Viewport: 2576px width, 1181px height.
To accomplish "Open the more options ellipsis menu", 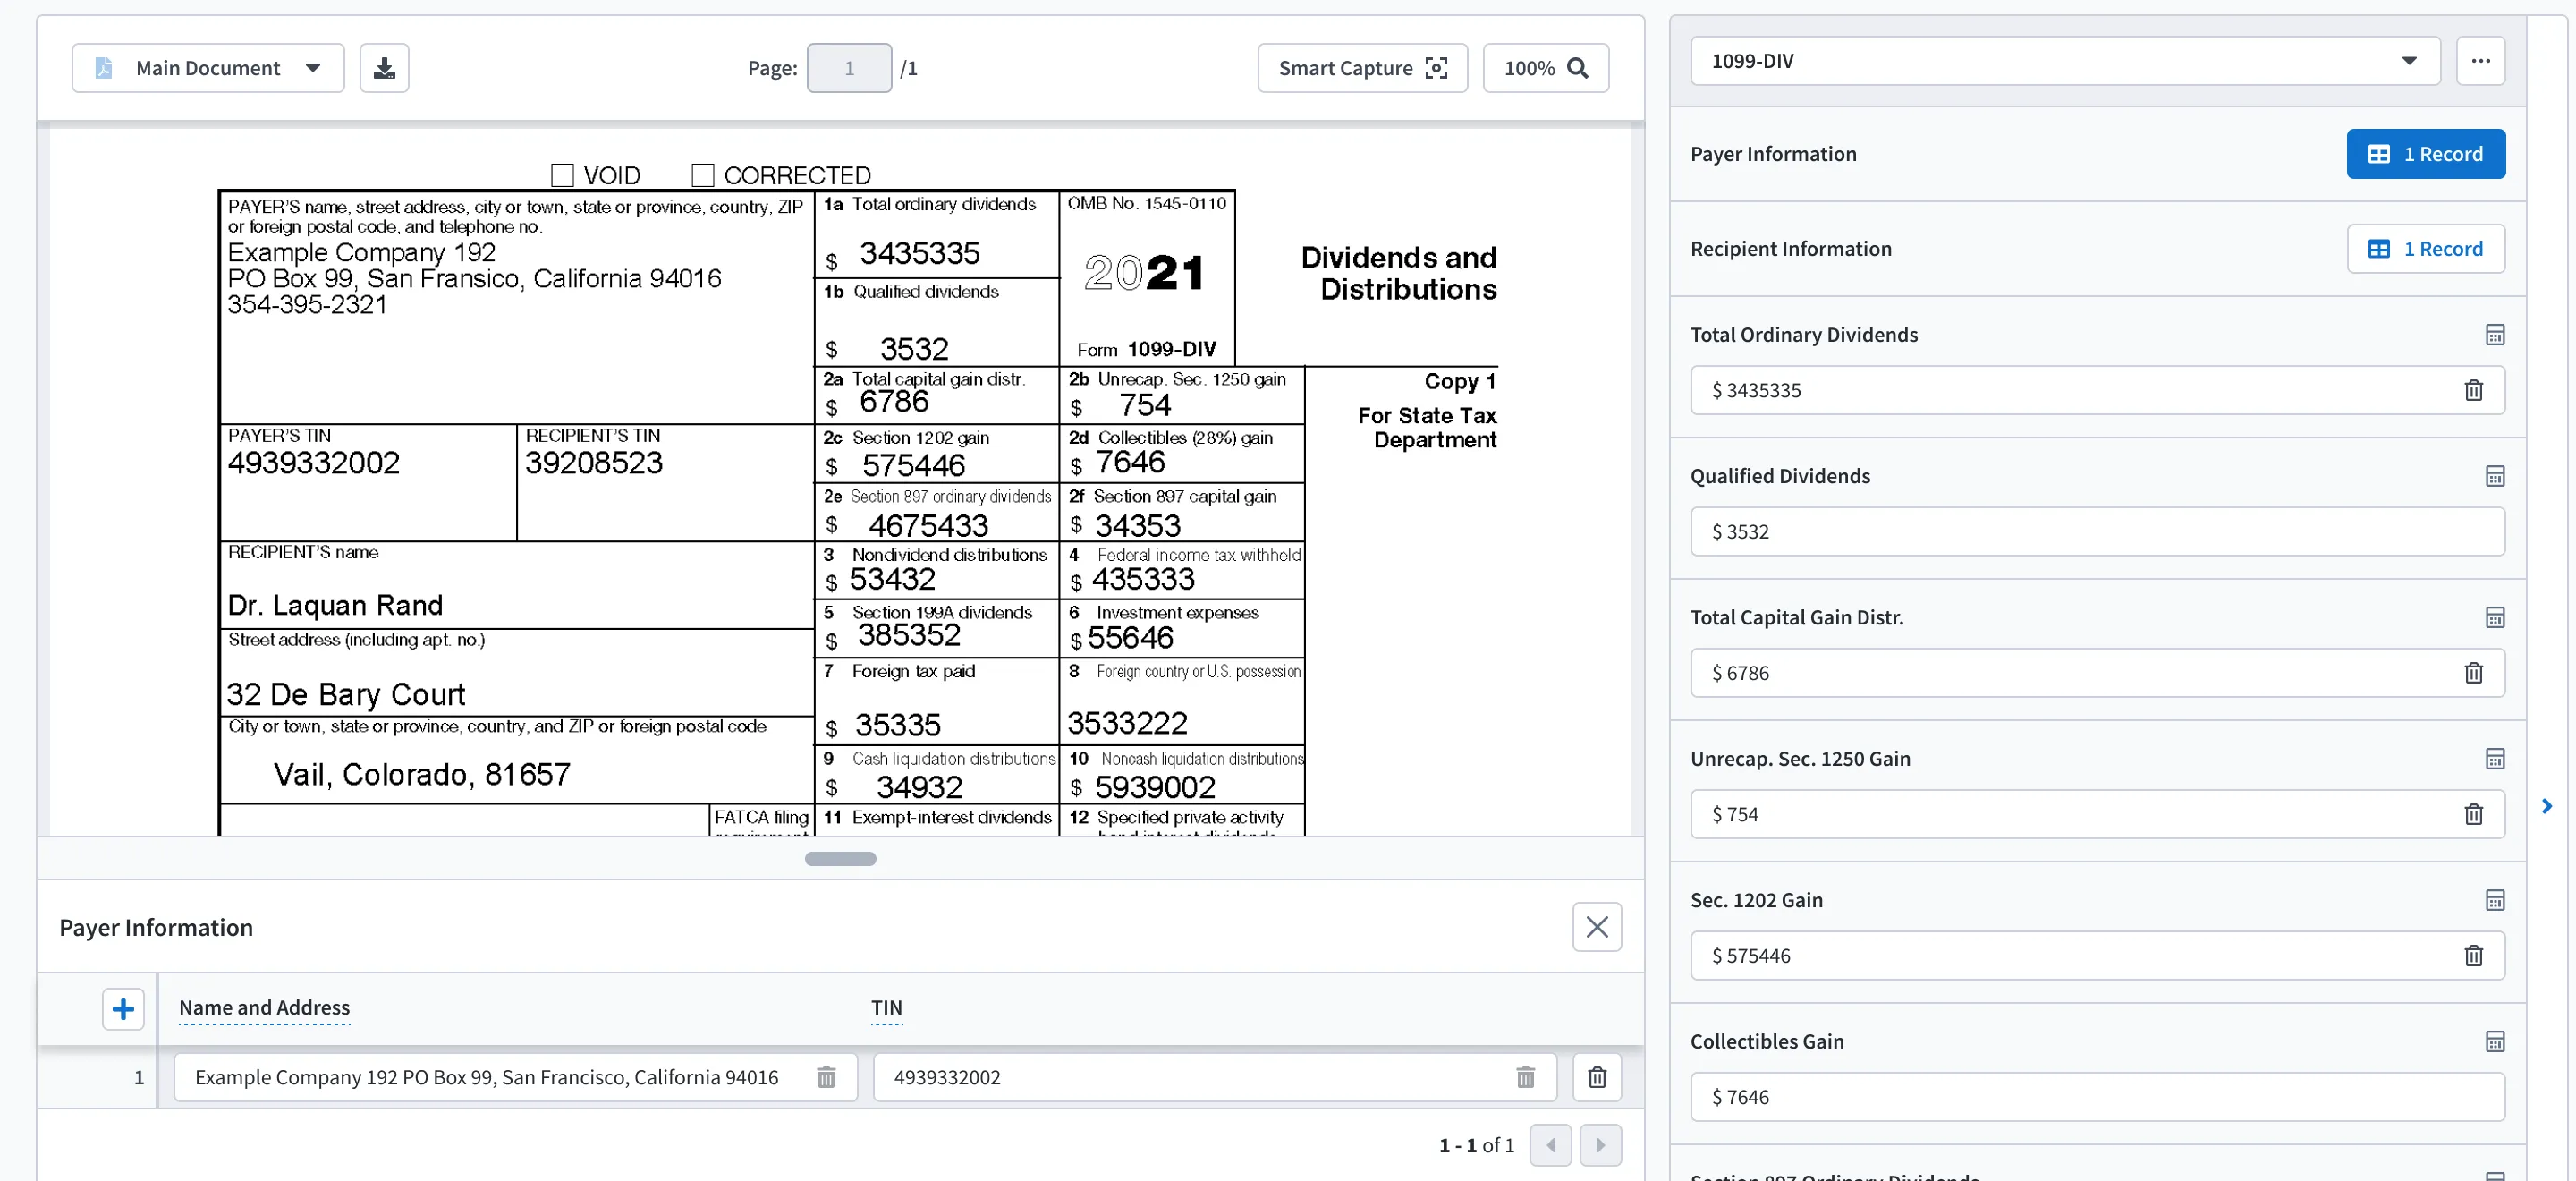I will pos(2480,61).
